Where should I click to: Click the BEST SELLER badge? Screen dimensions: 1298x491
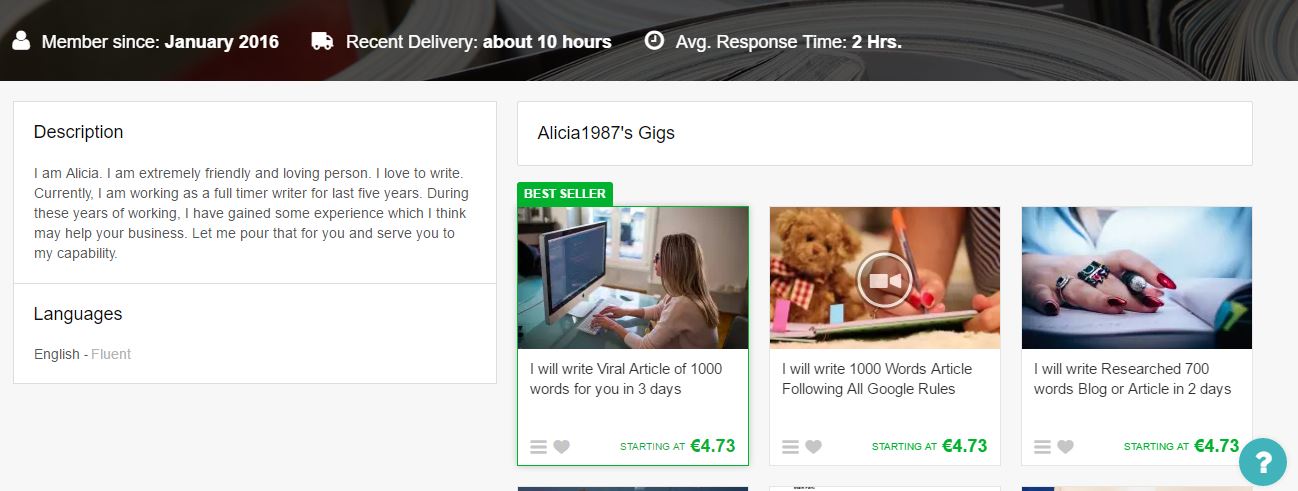(565, 194)
